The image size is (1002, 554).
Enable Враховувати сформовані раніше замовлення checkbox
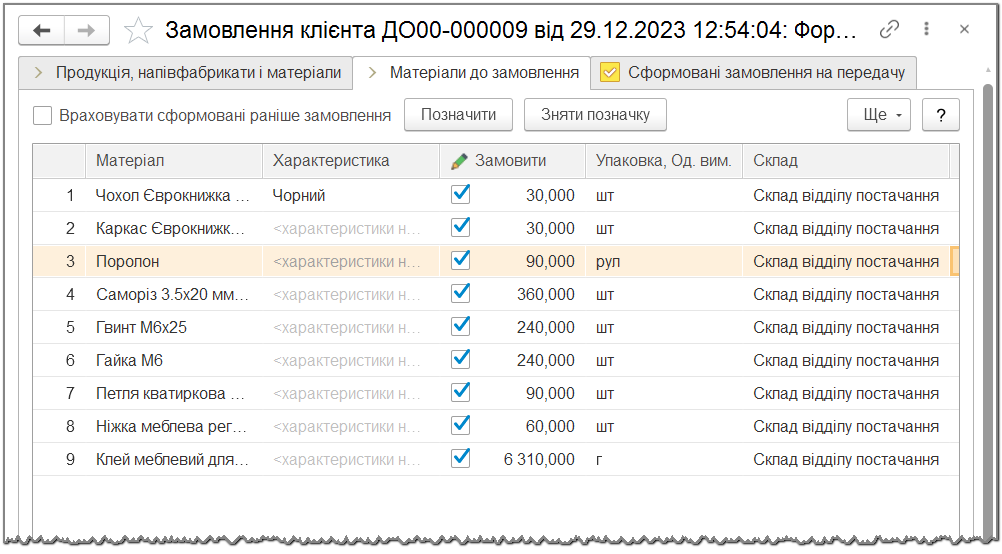tap(43, 116)
